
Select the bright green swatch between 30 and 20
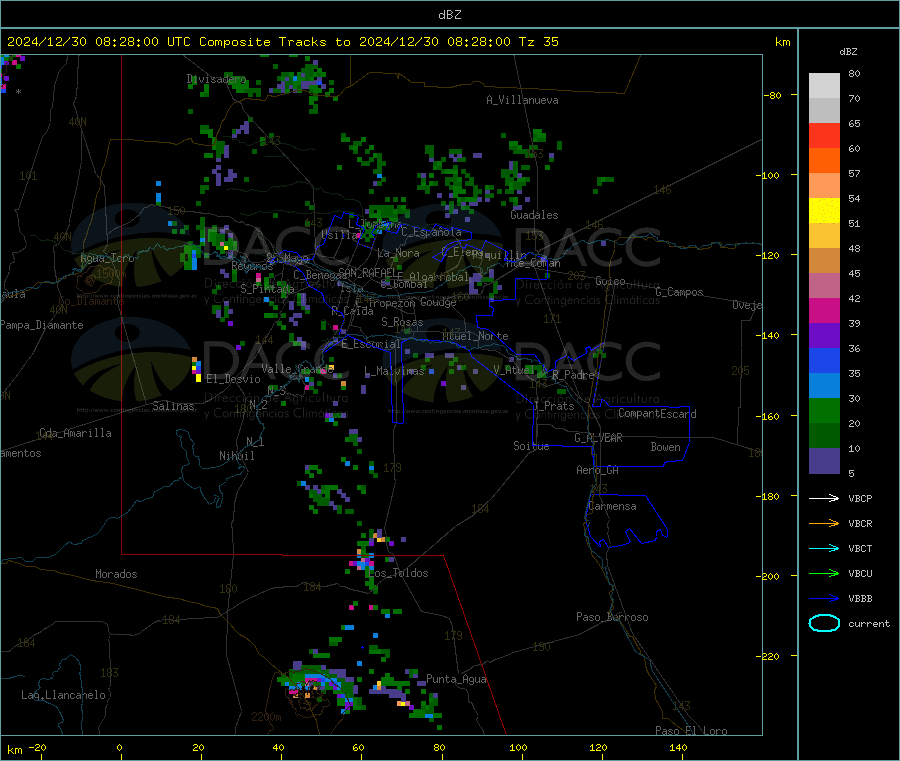pyautogui.click(x=824, y=410)
